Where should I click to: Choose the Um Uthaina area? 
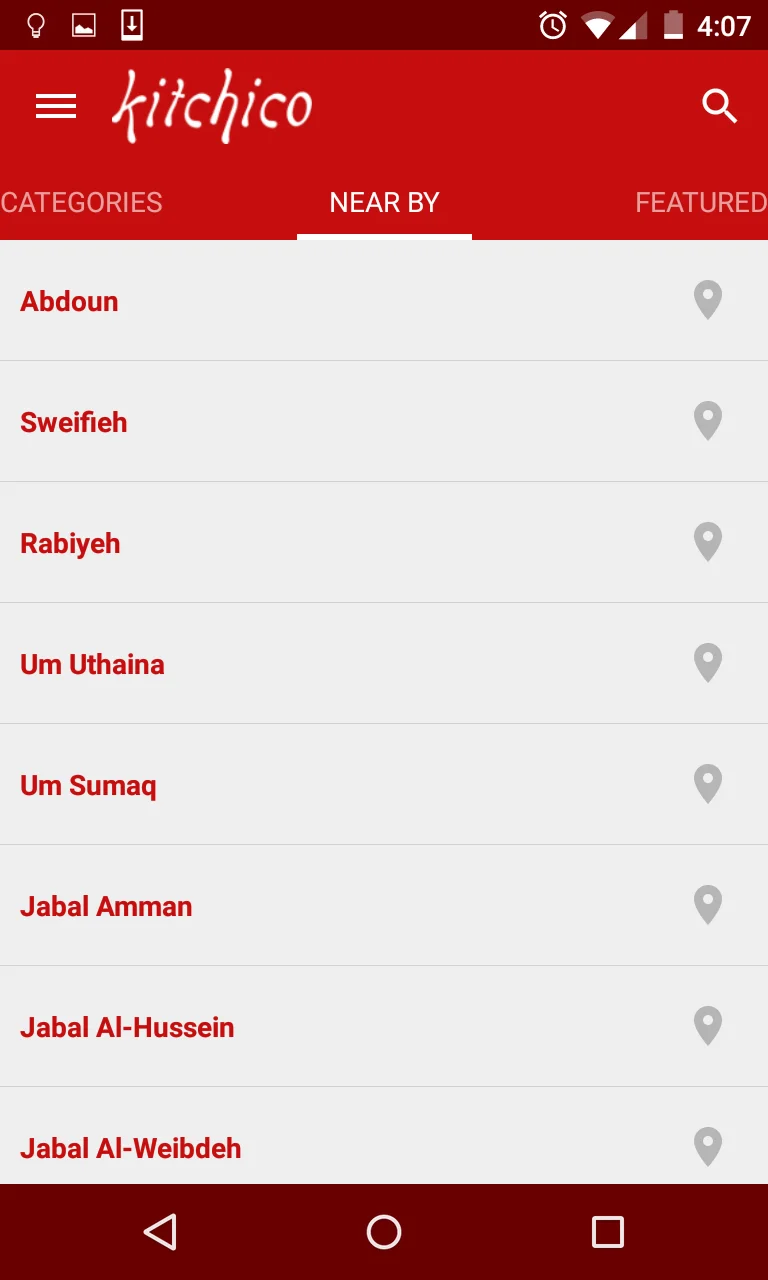coord(384,663)
